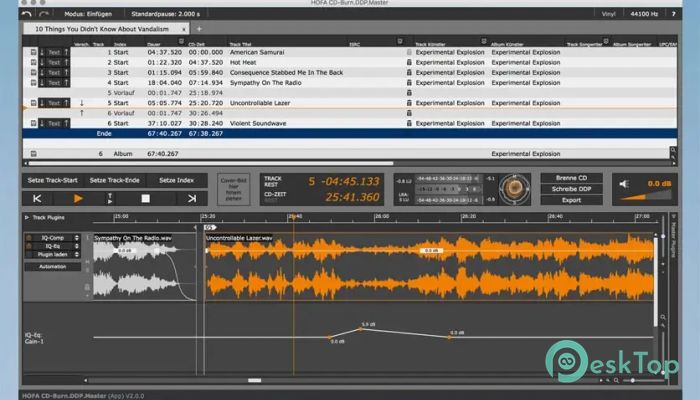This screenshot has width=700, height=400.
Task: Toggle IQ-Comp plugin power button
Action: (x=29, y=238)
